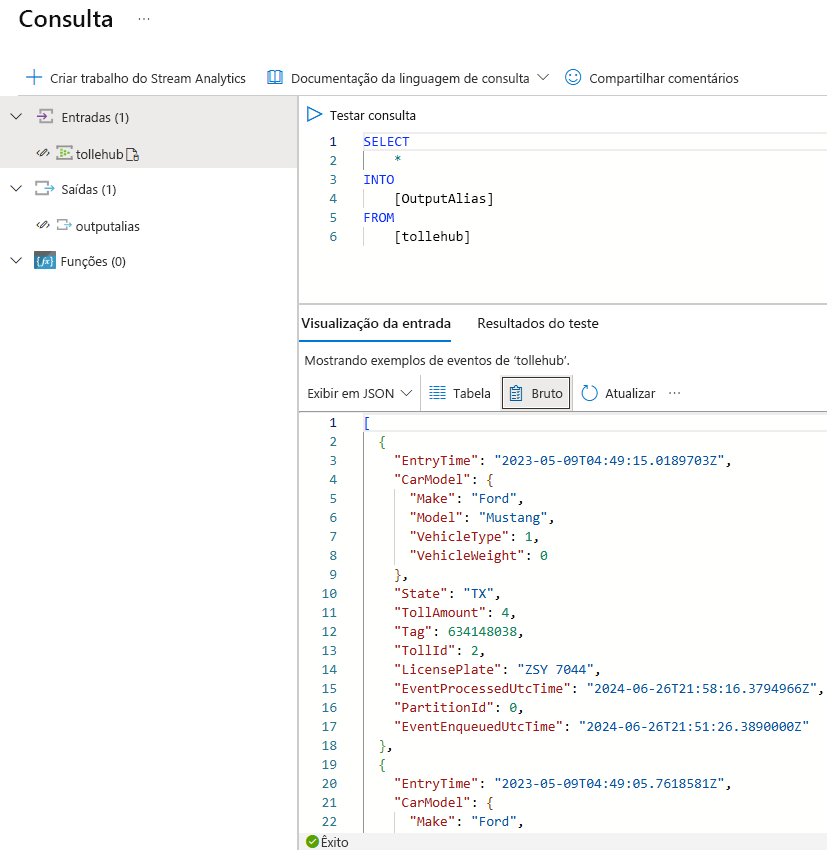Click the three dots beside Consulta title
The image size is (827, 851).
(144, 20)
